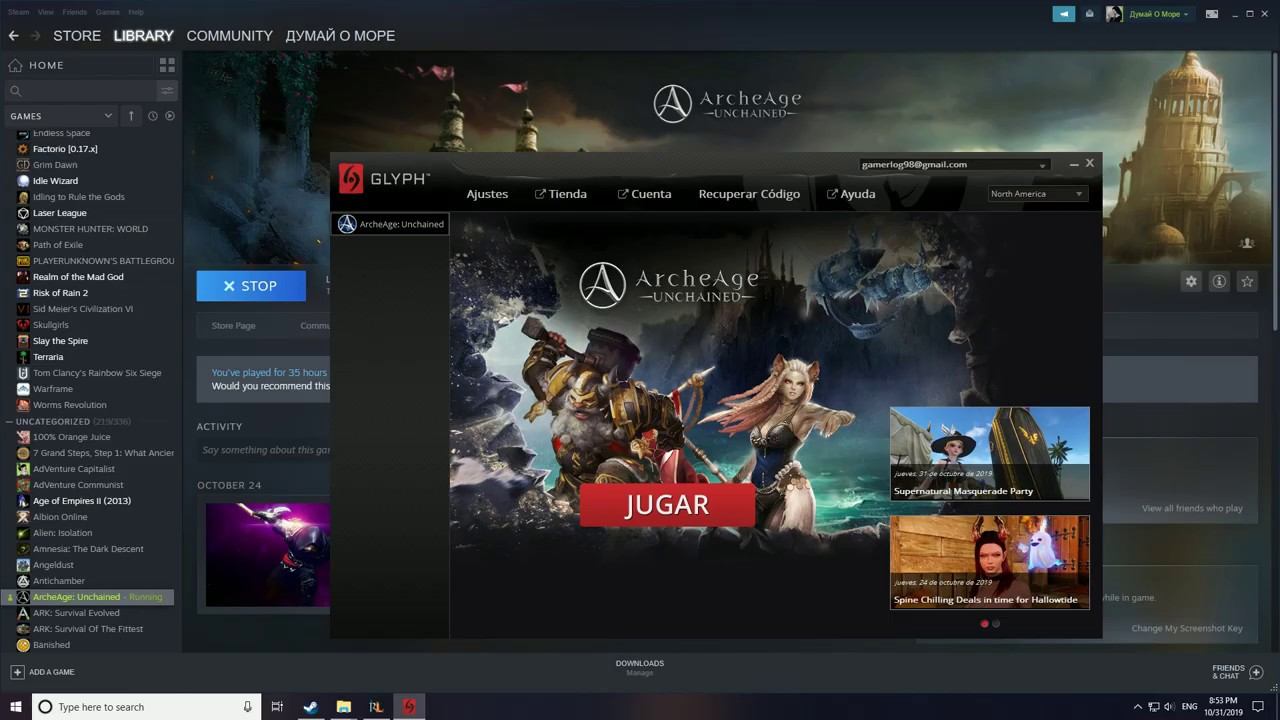Screen dimensions: 1280x720
Task: Enter Big Picture mode icon
Action: coord(1212,14)
